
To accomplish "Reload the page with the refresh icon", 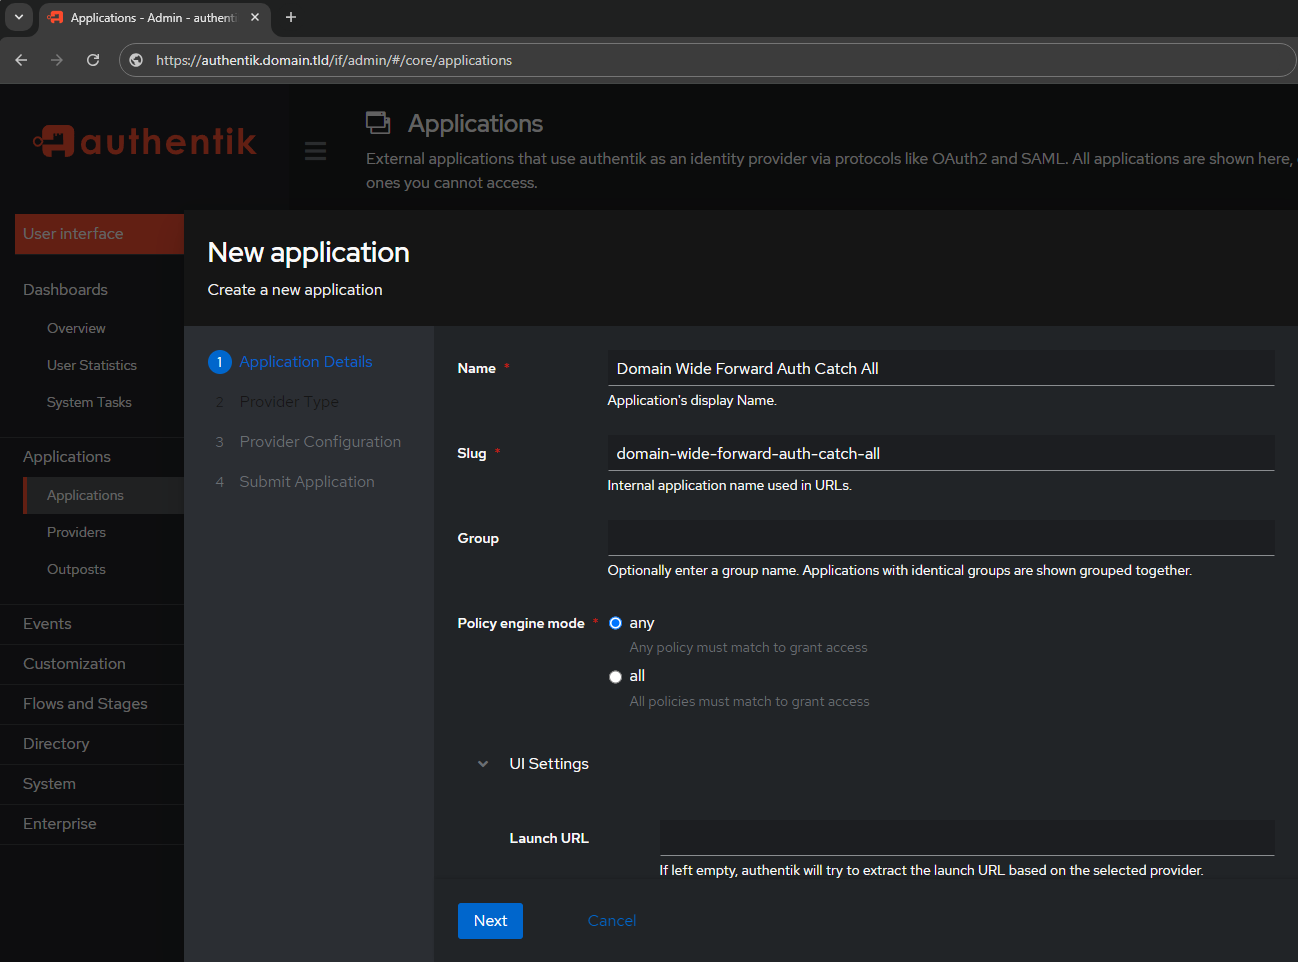I will tap(93, 60).
